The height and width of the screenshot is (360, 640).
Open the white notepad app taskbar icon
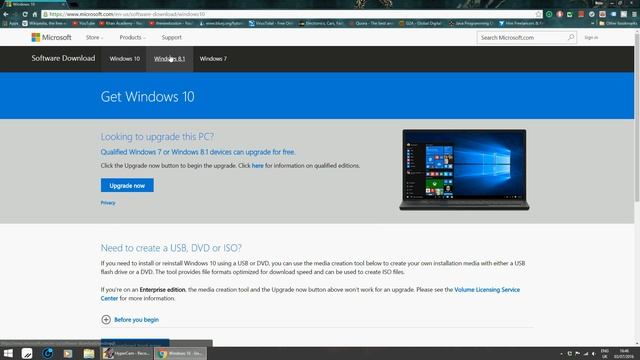[x=27, y=353]
